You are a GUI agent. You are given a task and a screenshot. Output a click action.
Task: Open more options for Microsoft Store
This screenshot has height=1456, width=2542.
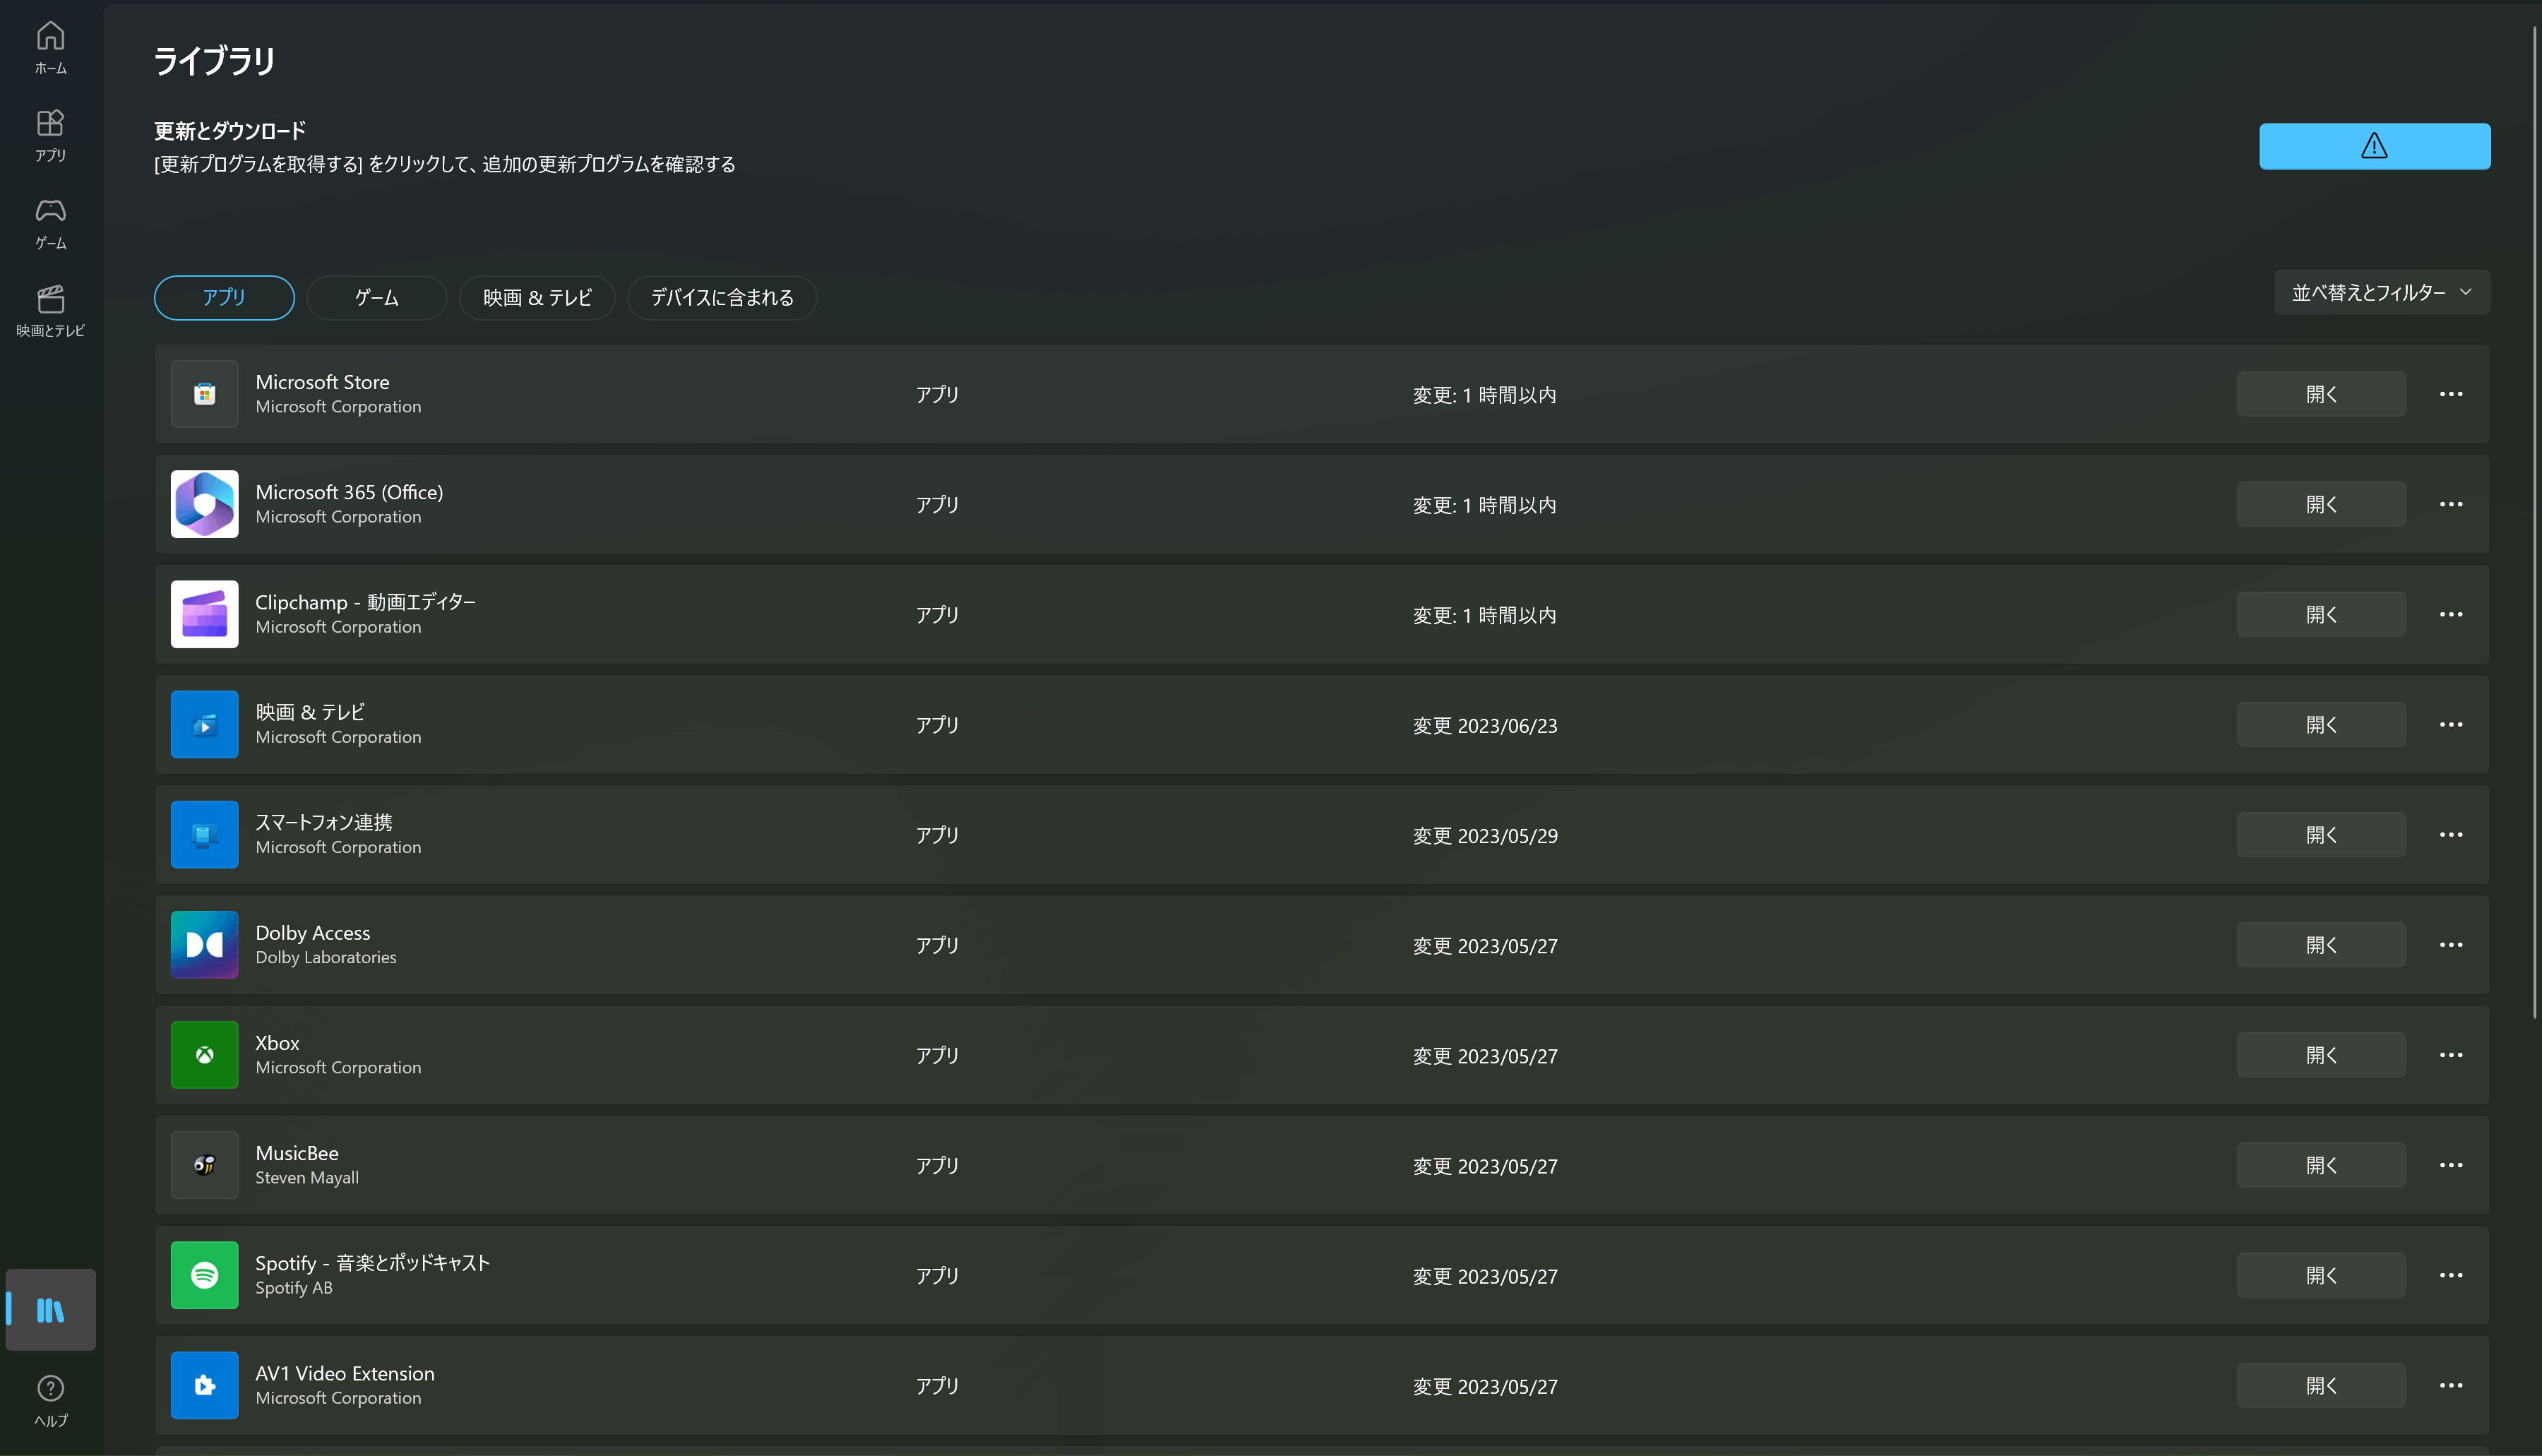click(x=2450, y=394)
